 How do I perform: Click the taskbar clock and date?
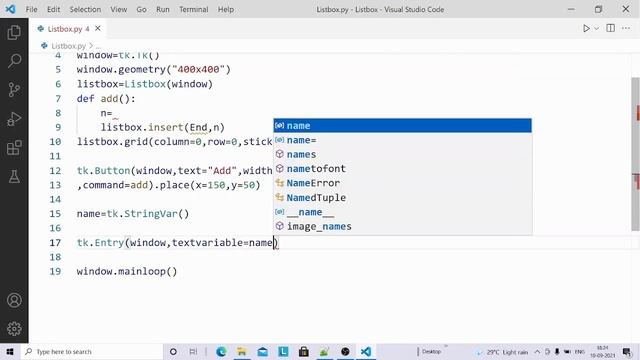pyautogui.click(x=602, y=351)
